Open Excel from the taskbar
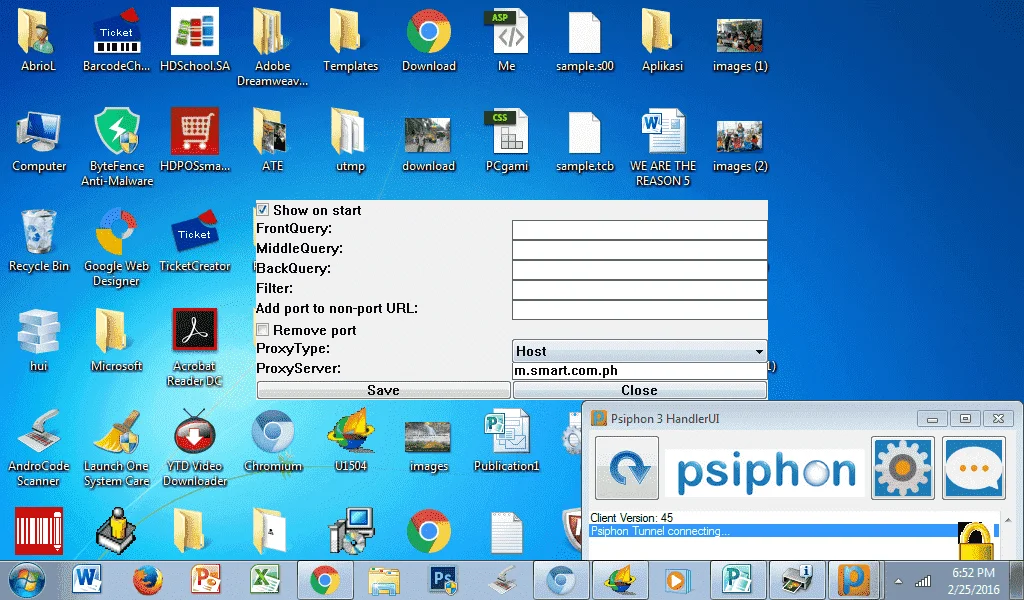 pos(265,580)
